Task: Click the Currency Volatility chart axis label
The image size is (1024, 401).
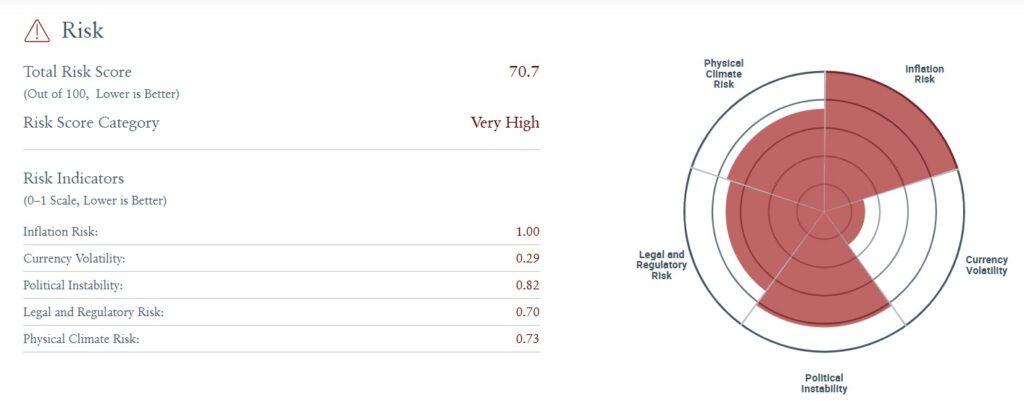Action: pos(986,265)
